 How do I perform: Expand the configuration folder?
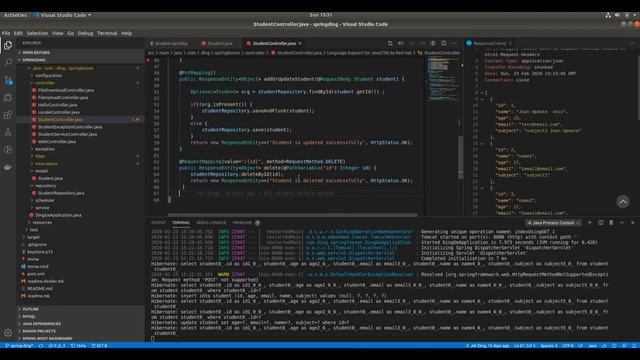point(48,76)
